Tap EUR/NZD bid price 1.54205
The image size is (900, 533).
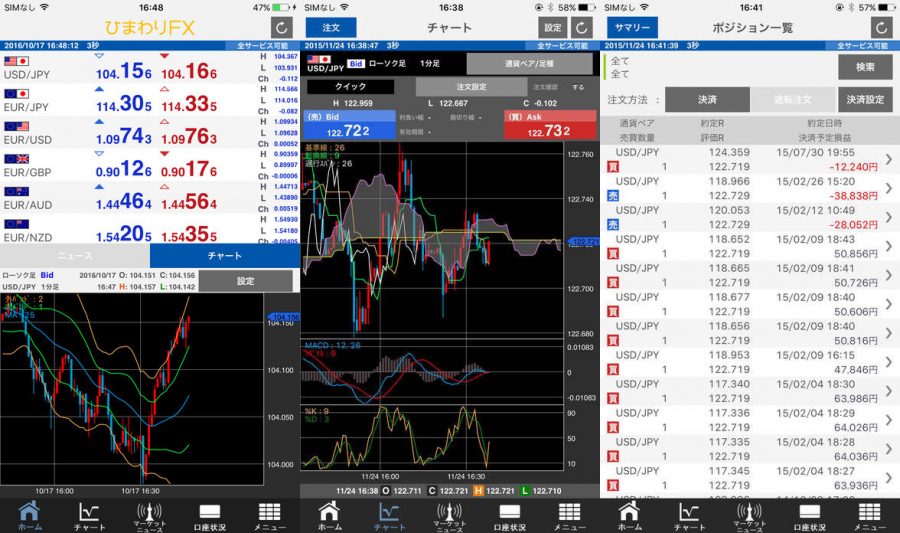(124, 234)
